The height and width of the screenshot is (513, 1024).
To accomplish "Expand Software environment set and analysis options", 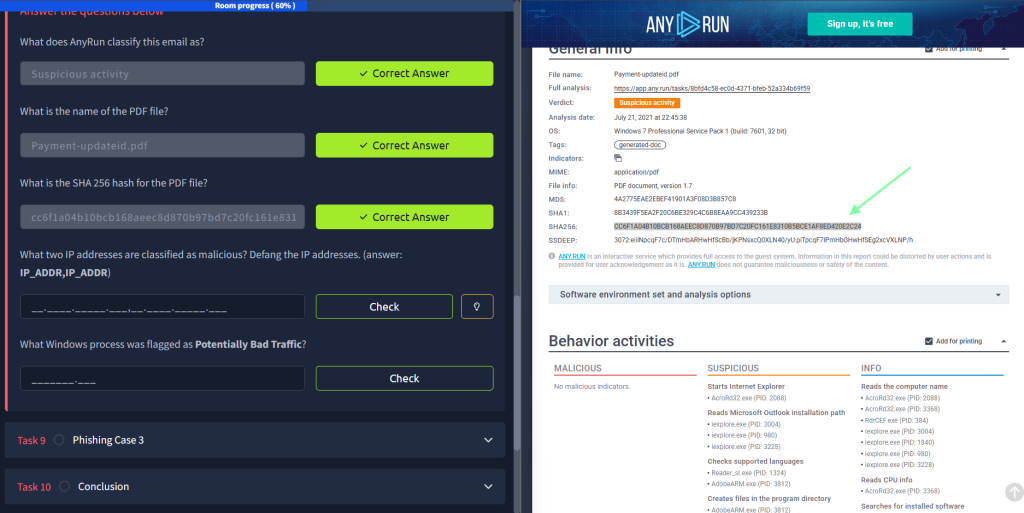I will [778, 295].
